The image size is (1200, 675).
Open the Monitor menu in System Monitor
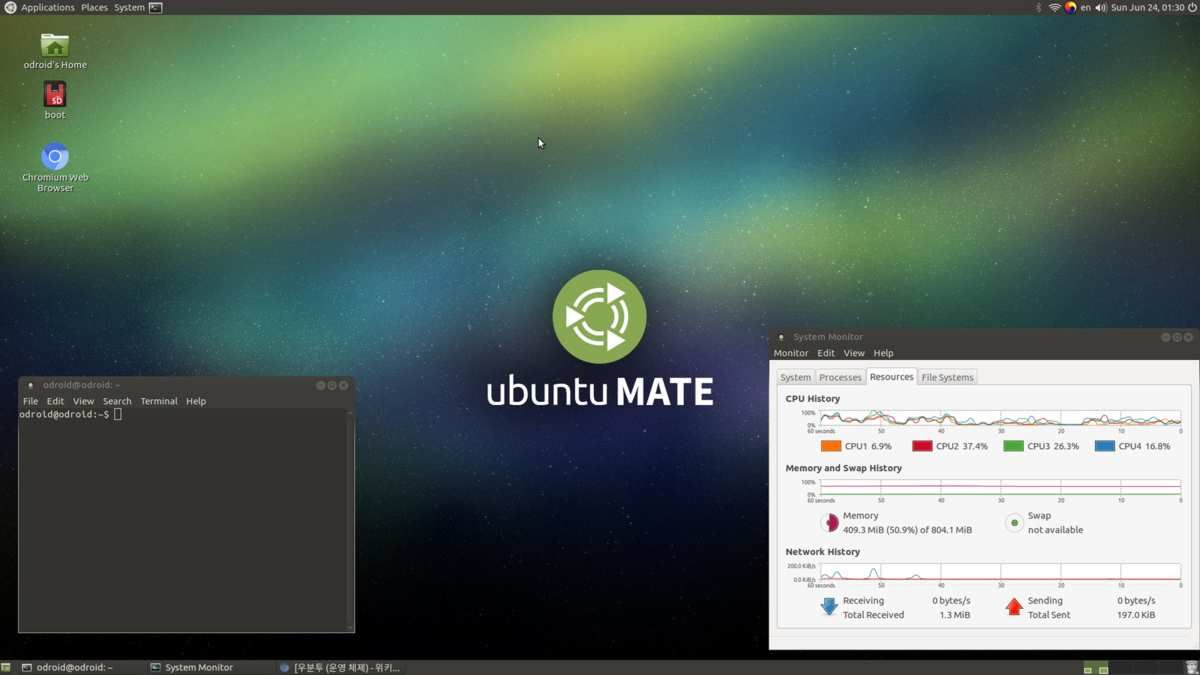click(x=791, y=353)
